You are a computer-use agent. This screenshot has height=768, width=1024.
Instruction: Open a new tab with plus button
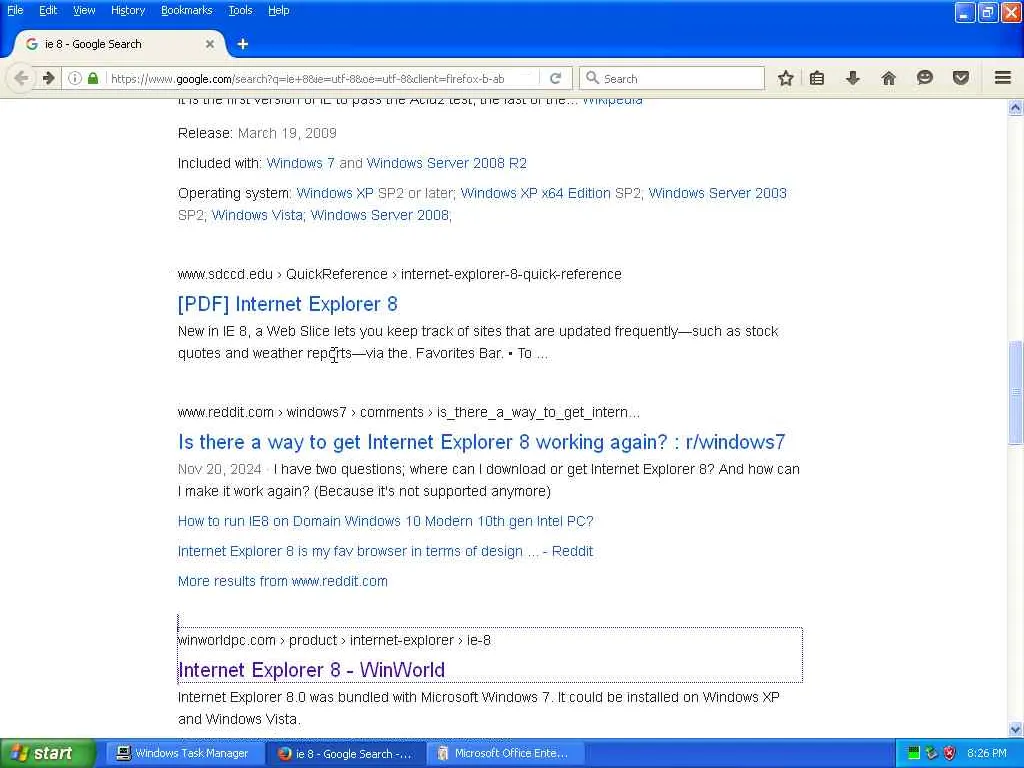coord(243,44)
